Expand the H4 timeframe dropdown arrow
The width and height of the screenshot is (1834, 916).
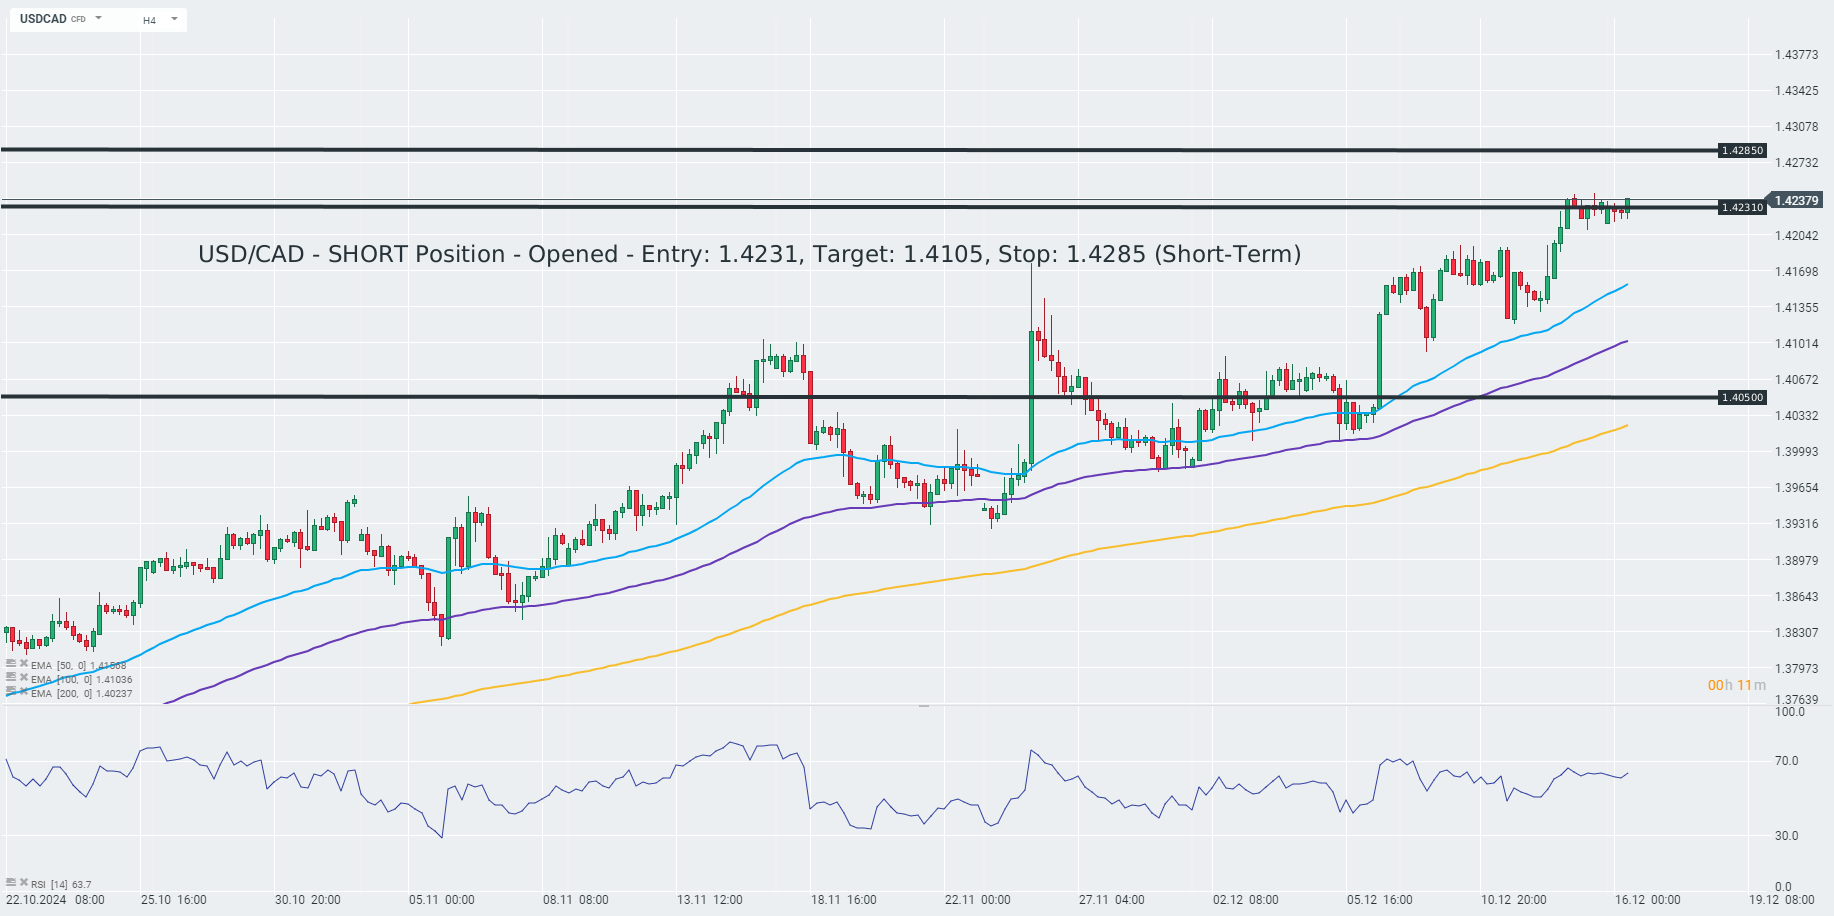point(174,19)
